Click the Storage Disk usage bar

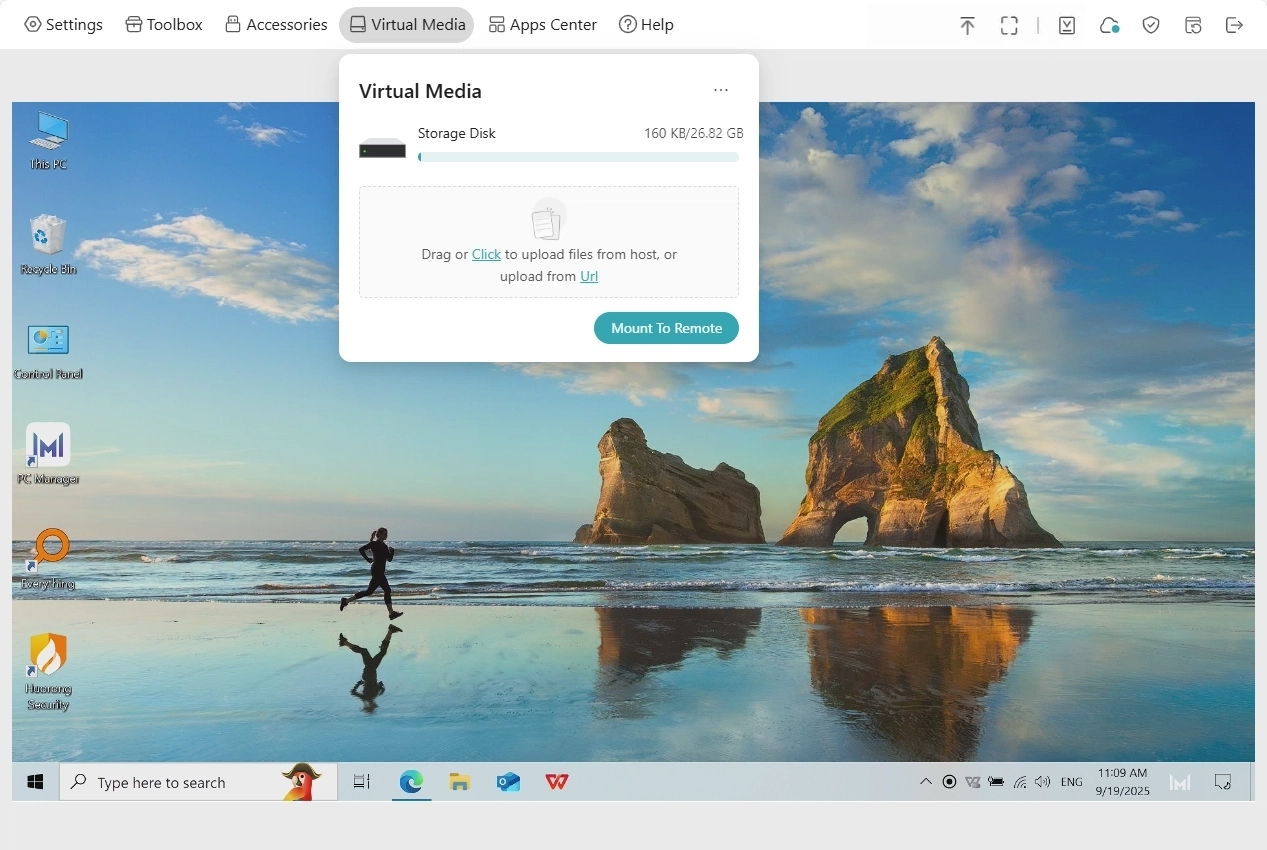tap(578, 157)
